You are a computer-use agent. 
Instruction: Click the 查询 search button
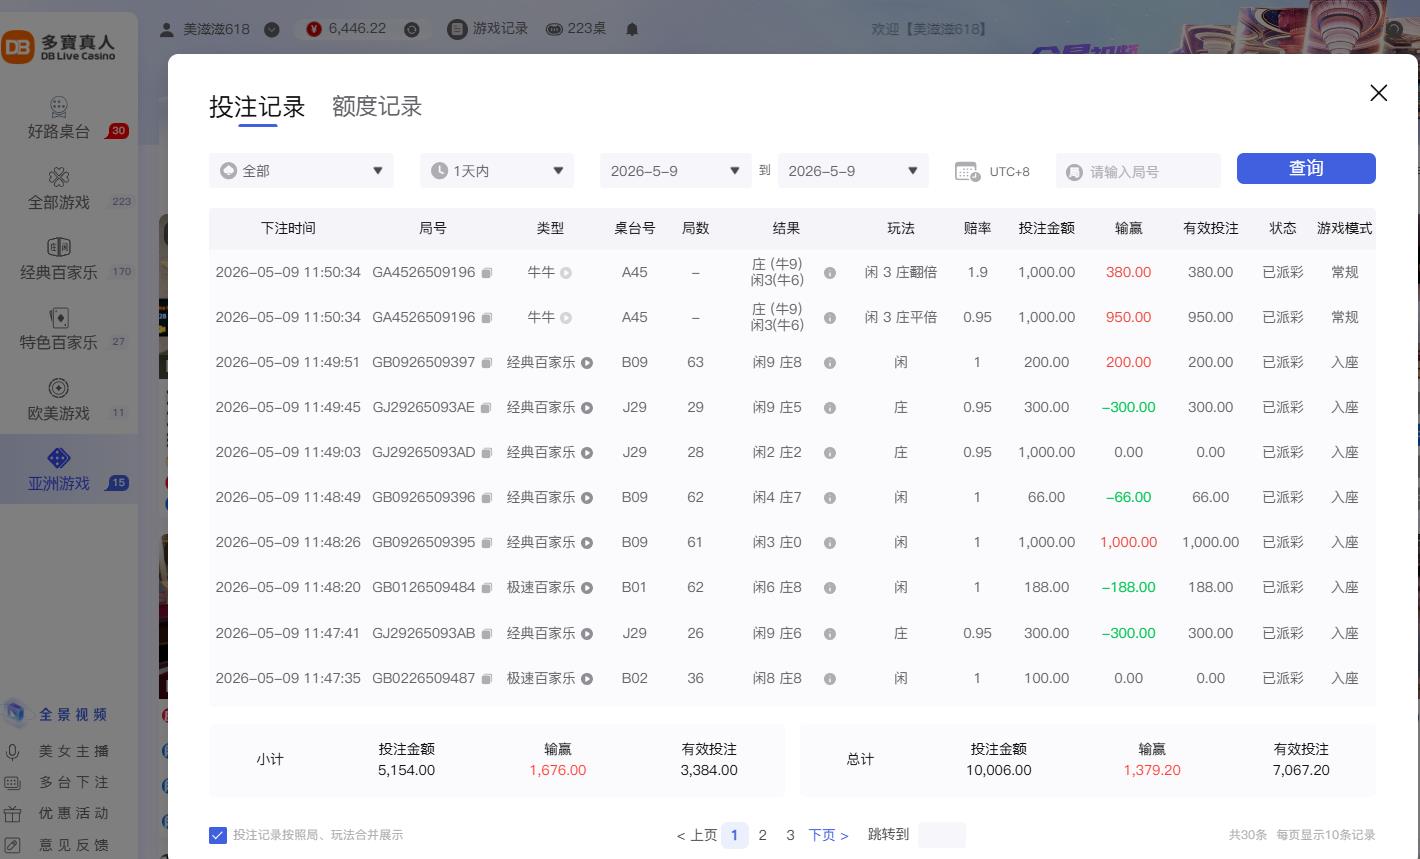click(x=1306, y=168)
